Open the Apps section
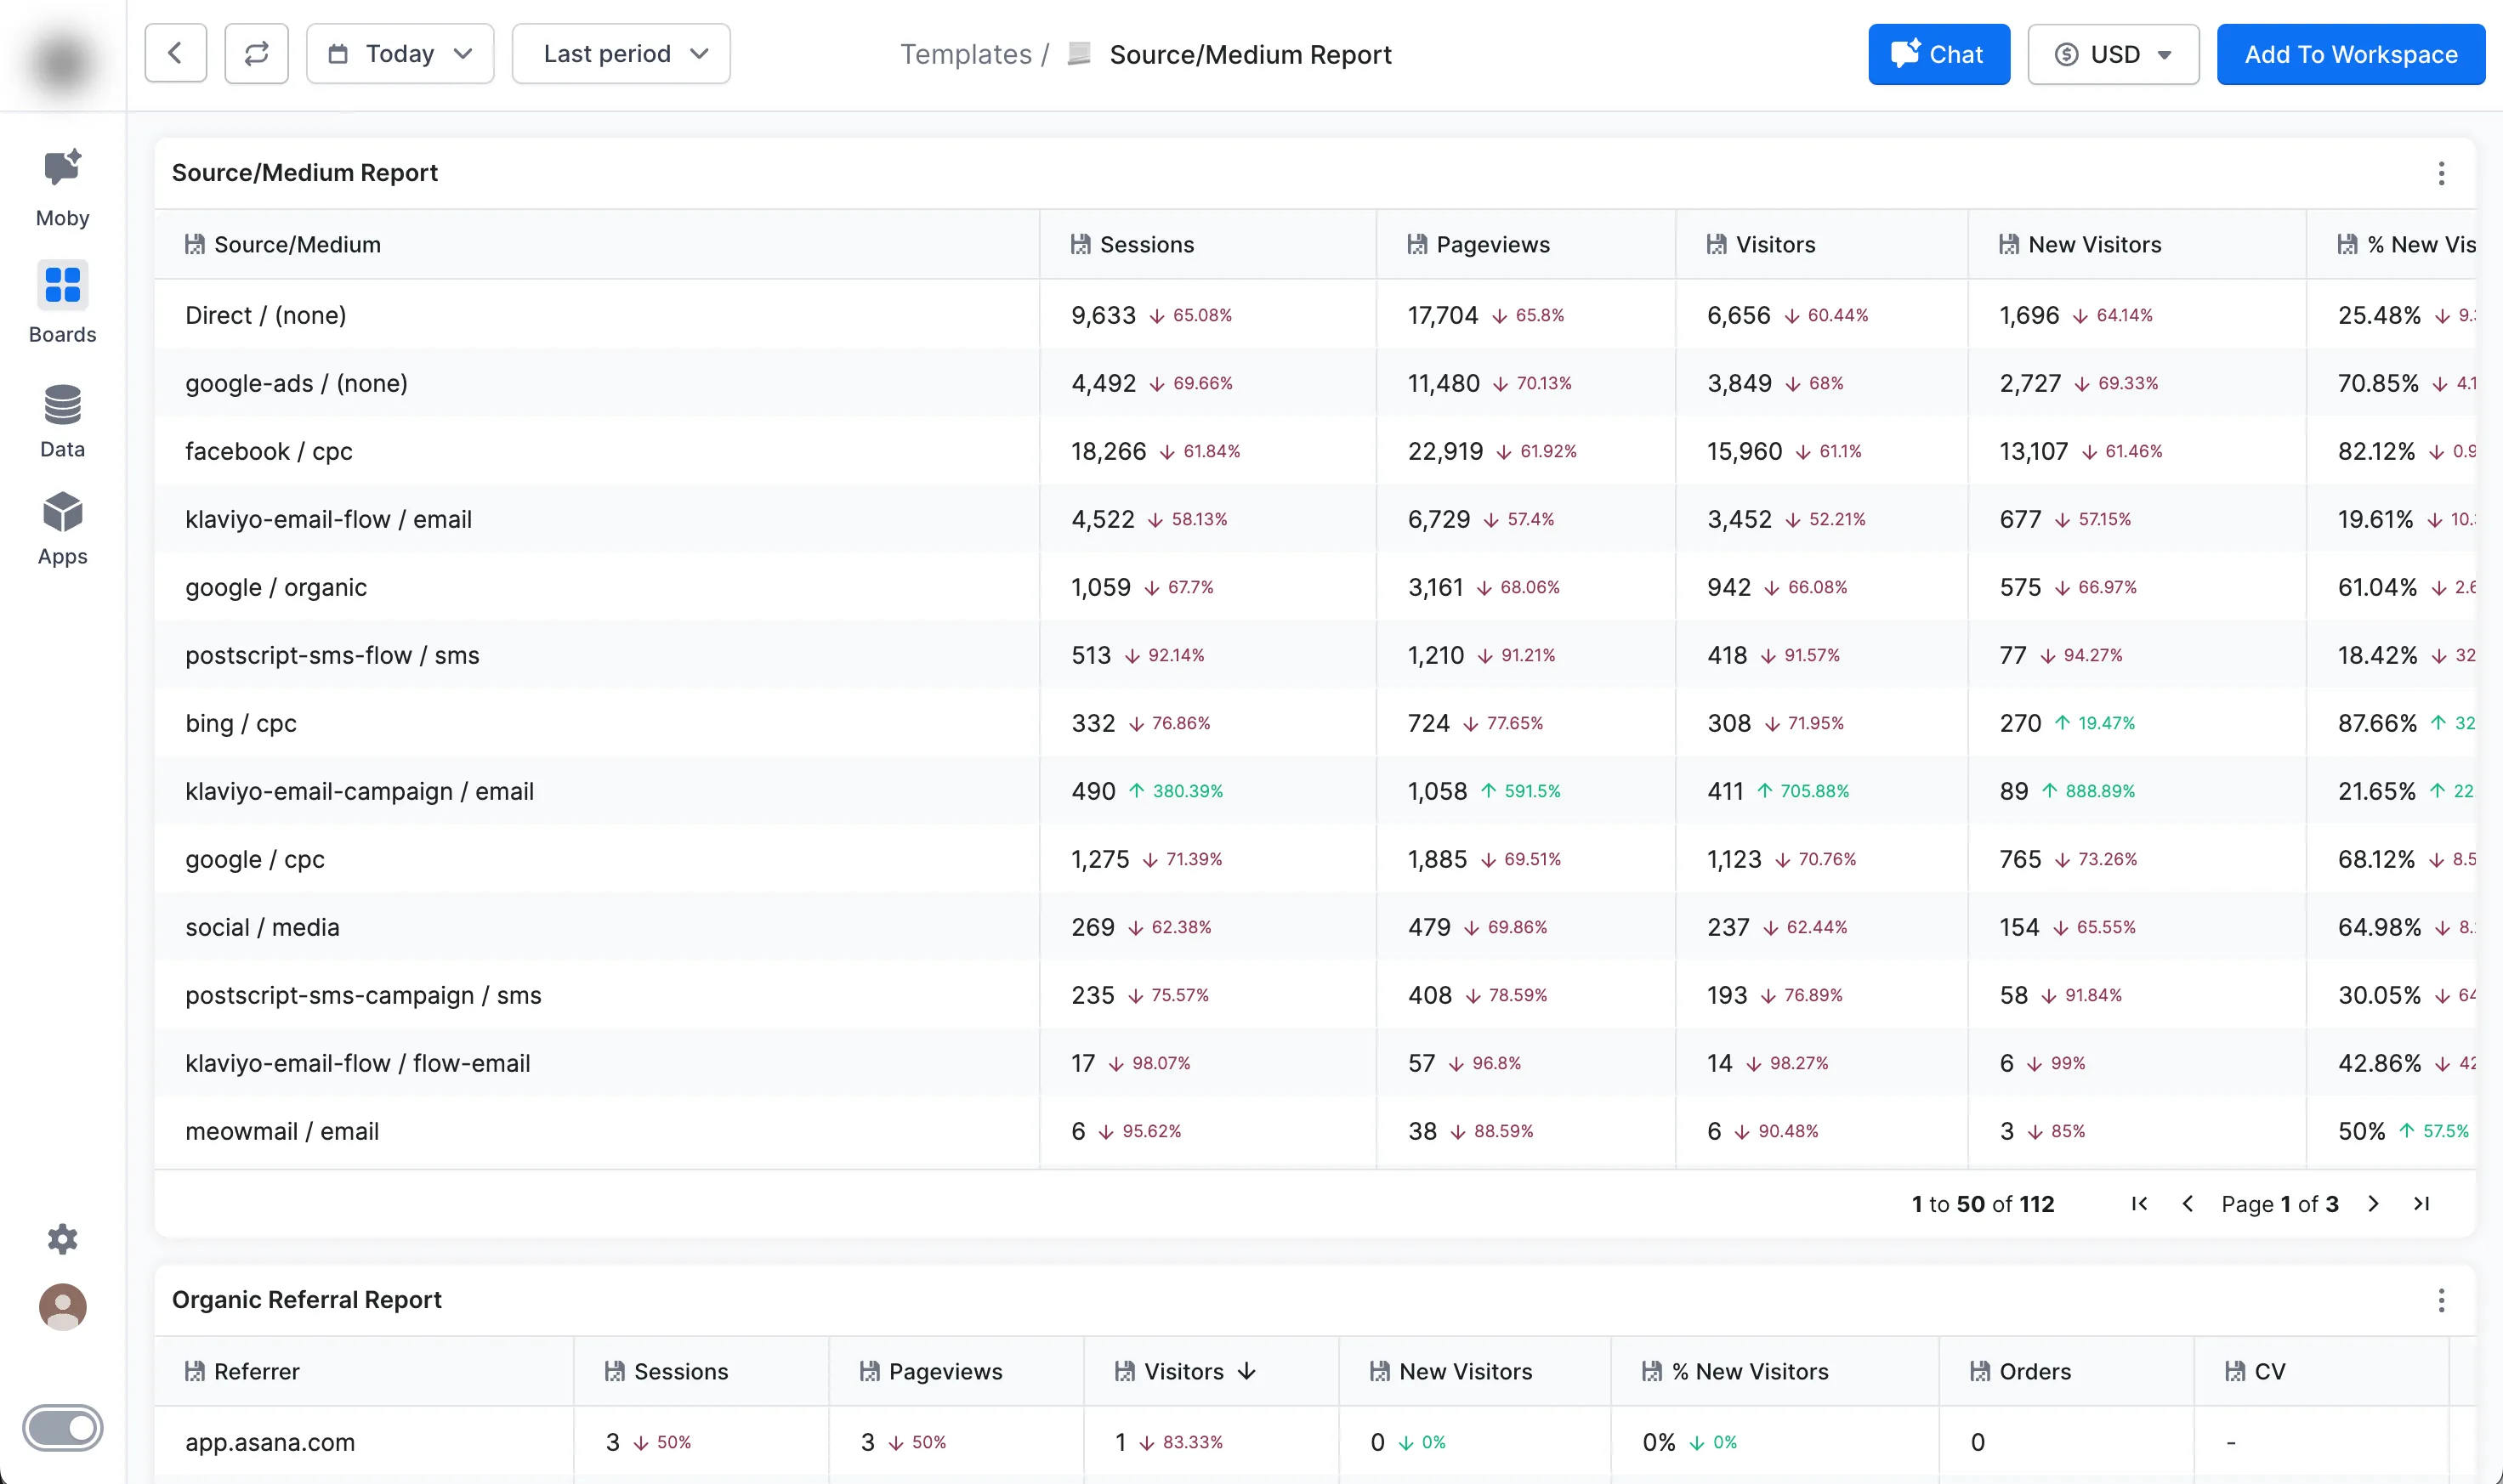 (x=62, y=528)
